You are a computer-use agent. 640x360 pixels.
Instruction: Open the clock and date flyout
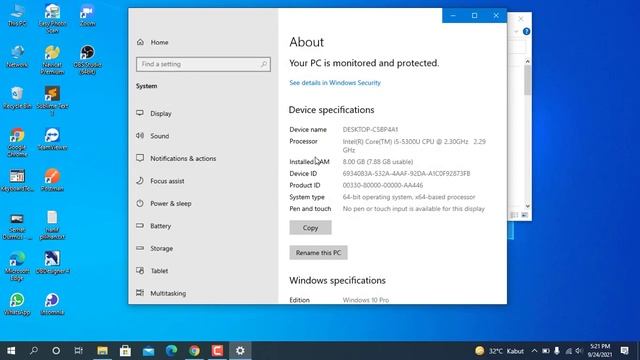(x=599, y=351)
